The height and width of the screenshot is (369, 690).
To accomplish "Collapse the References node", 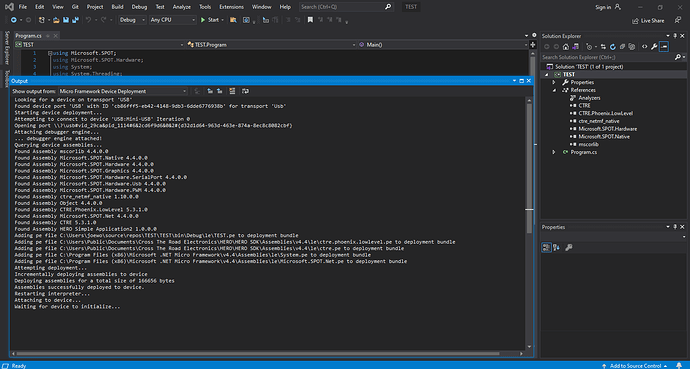I will (x=554, y=90).
